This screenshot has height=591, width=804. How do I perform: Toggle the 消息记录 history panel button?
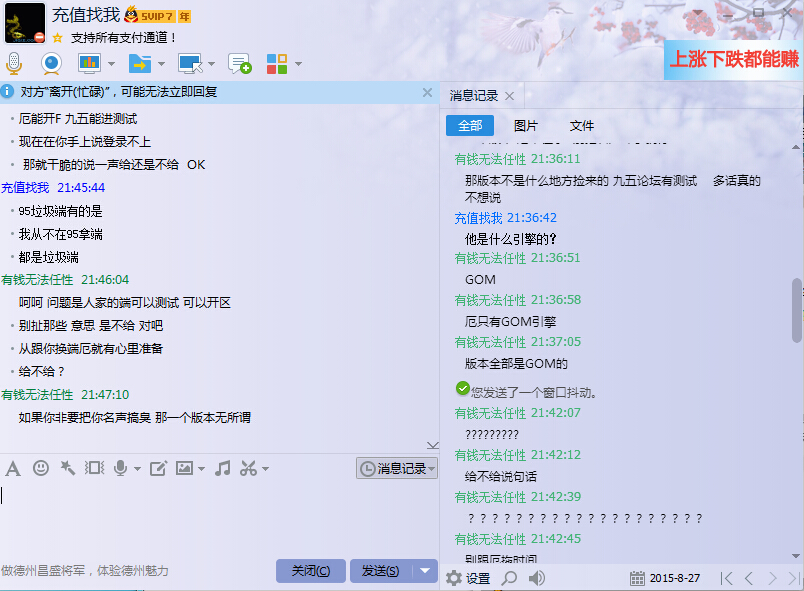397,468
